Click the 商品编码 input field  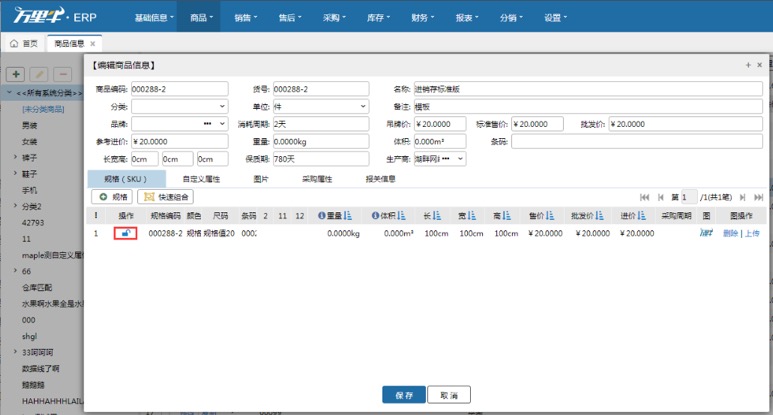(179, 89)
